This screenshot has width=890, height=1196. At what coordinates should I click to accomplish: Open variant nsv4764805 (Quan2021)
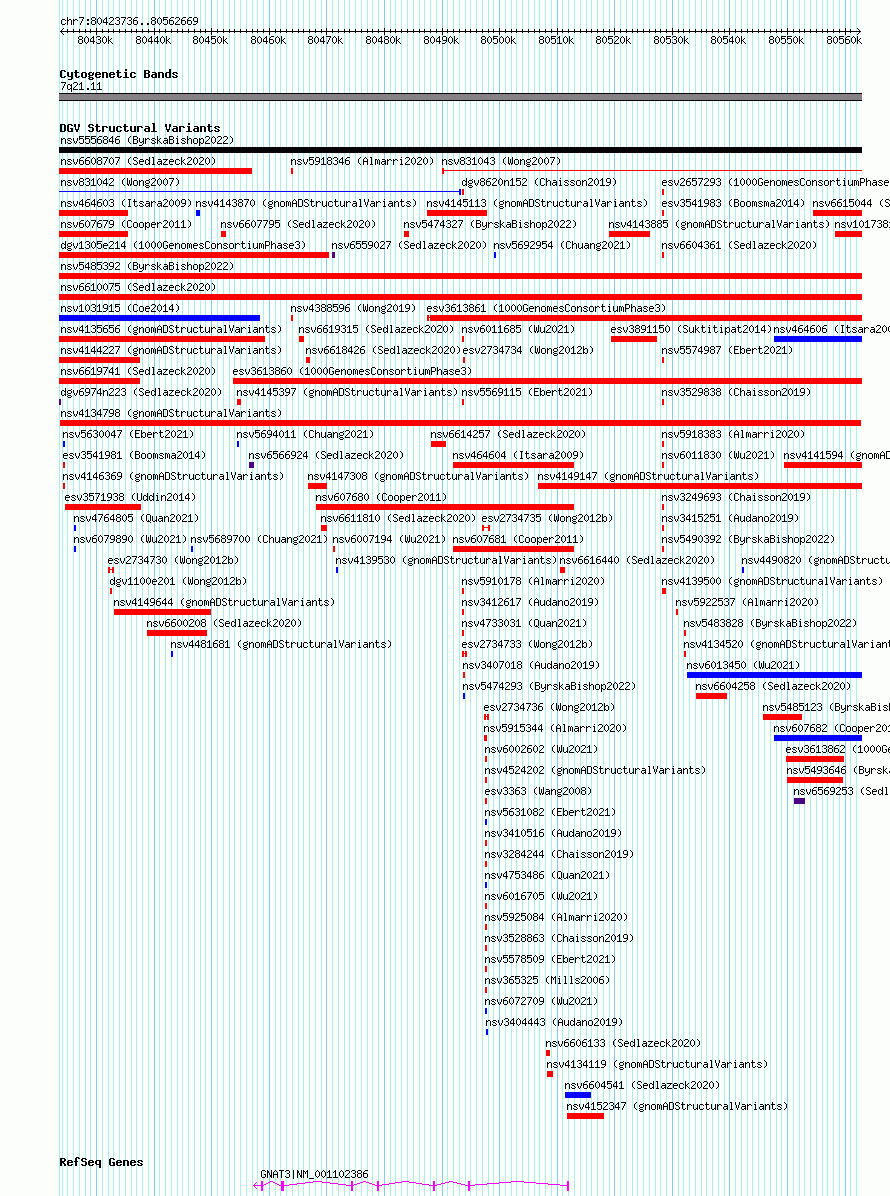(136, 518)
